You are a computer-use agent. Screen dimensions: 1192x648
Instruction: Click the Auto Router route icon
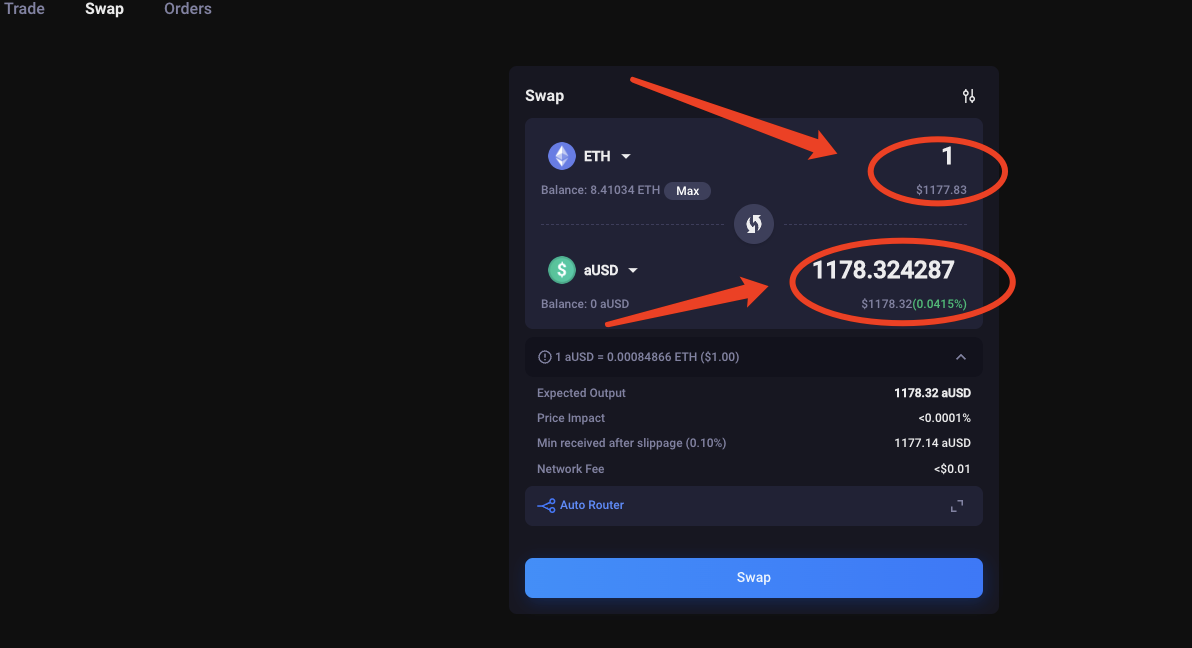546,506
